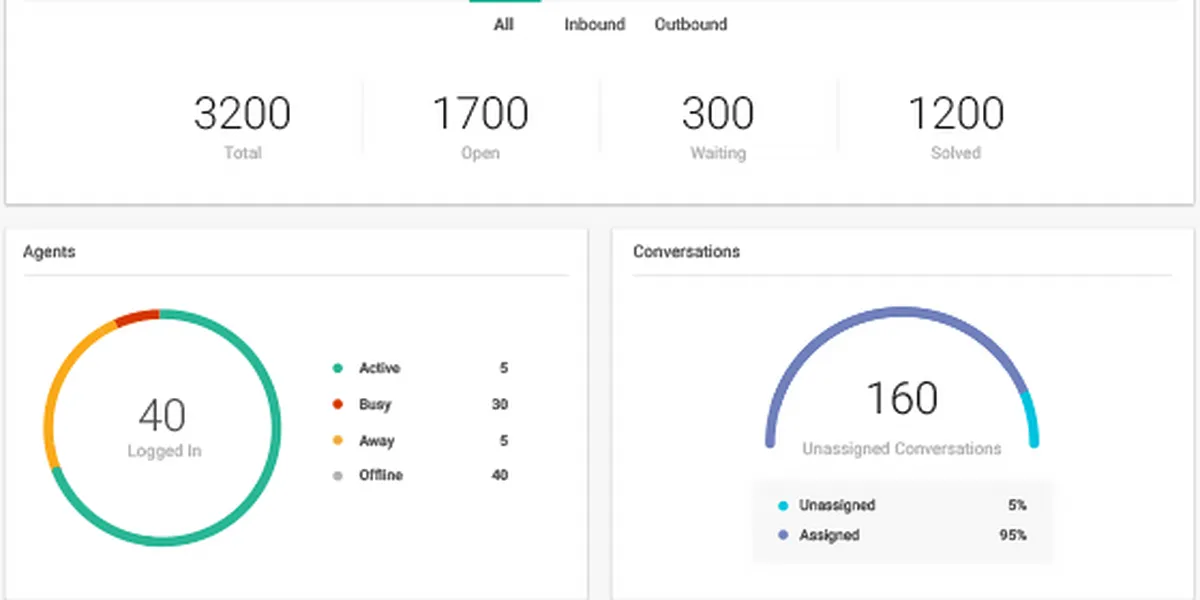Click the Conversations panel heading
1200x600 pixels.
(x=686, y=252)
